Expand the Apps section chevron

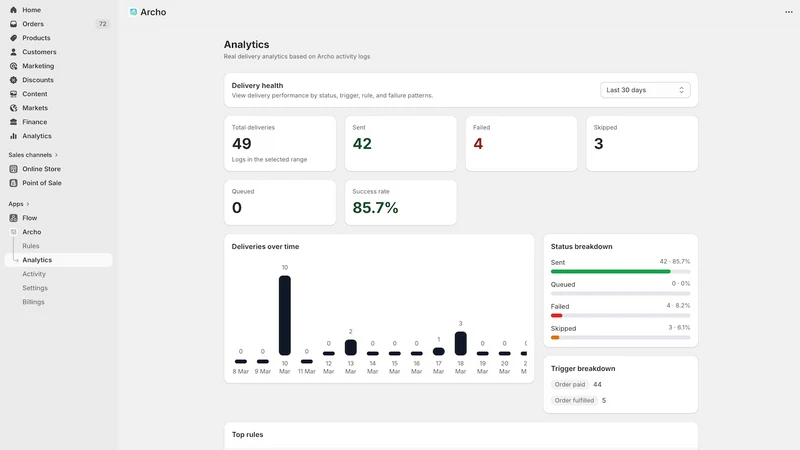(x=28, y=204)
